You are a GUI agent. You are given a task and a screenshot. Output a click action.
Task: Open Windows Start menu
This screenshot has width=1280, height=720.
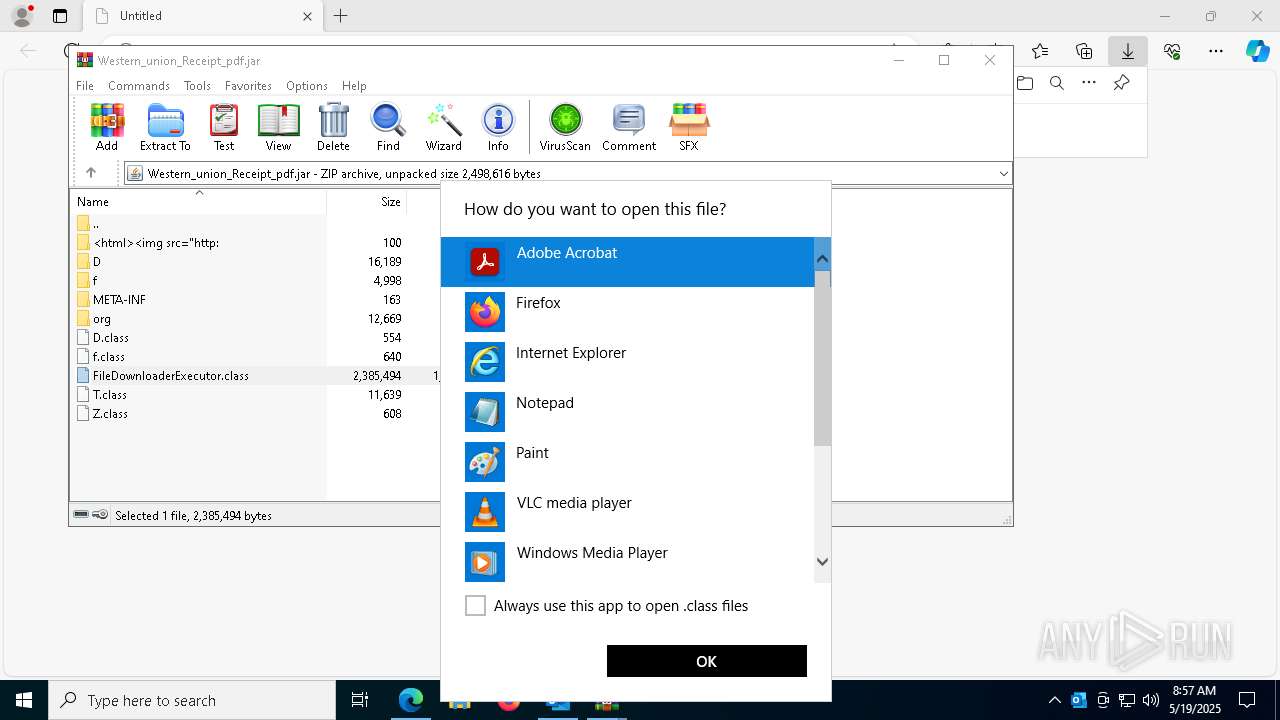tap(23, 700)
